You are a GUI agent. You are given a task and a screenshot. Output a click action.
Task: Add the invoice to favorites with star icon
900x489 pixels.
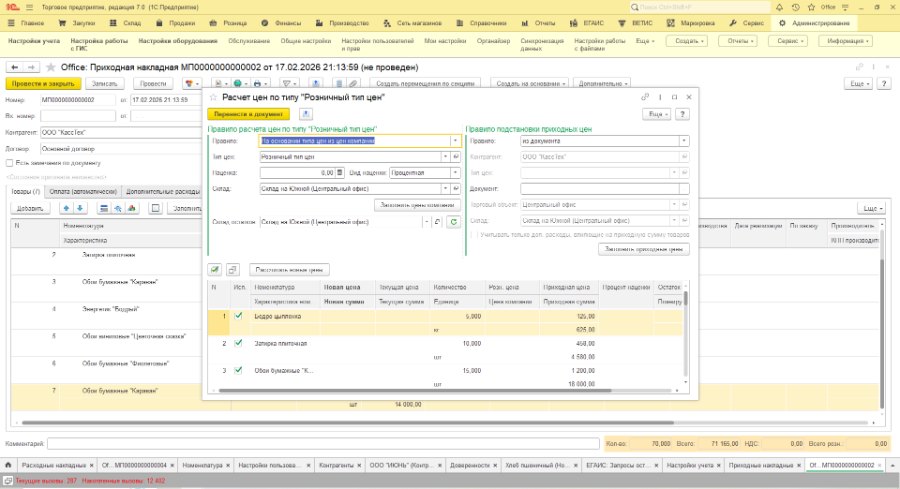point(51,67)
